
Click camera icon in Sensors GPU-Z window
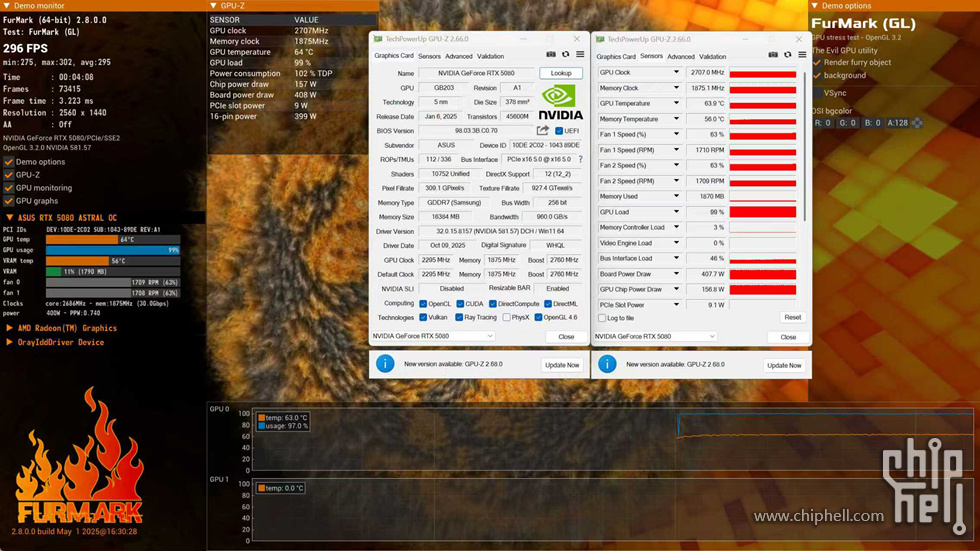tap(773, 55)
